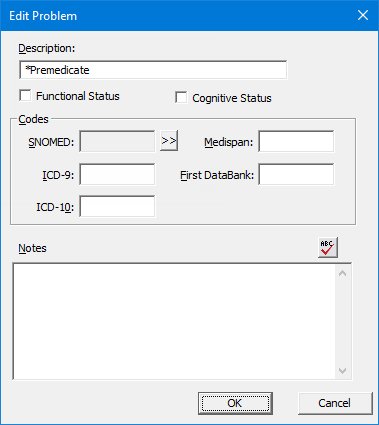Screen dimensions: 379x425
Task: Confirm changes with the OK button
Action: coord(235,403)
